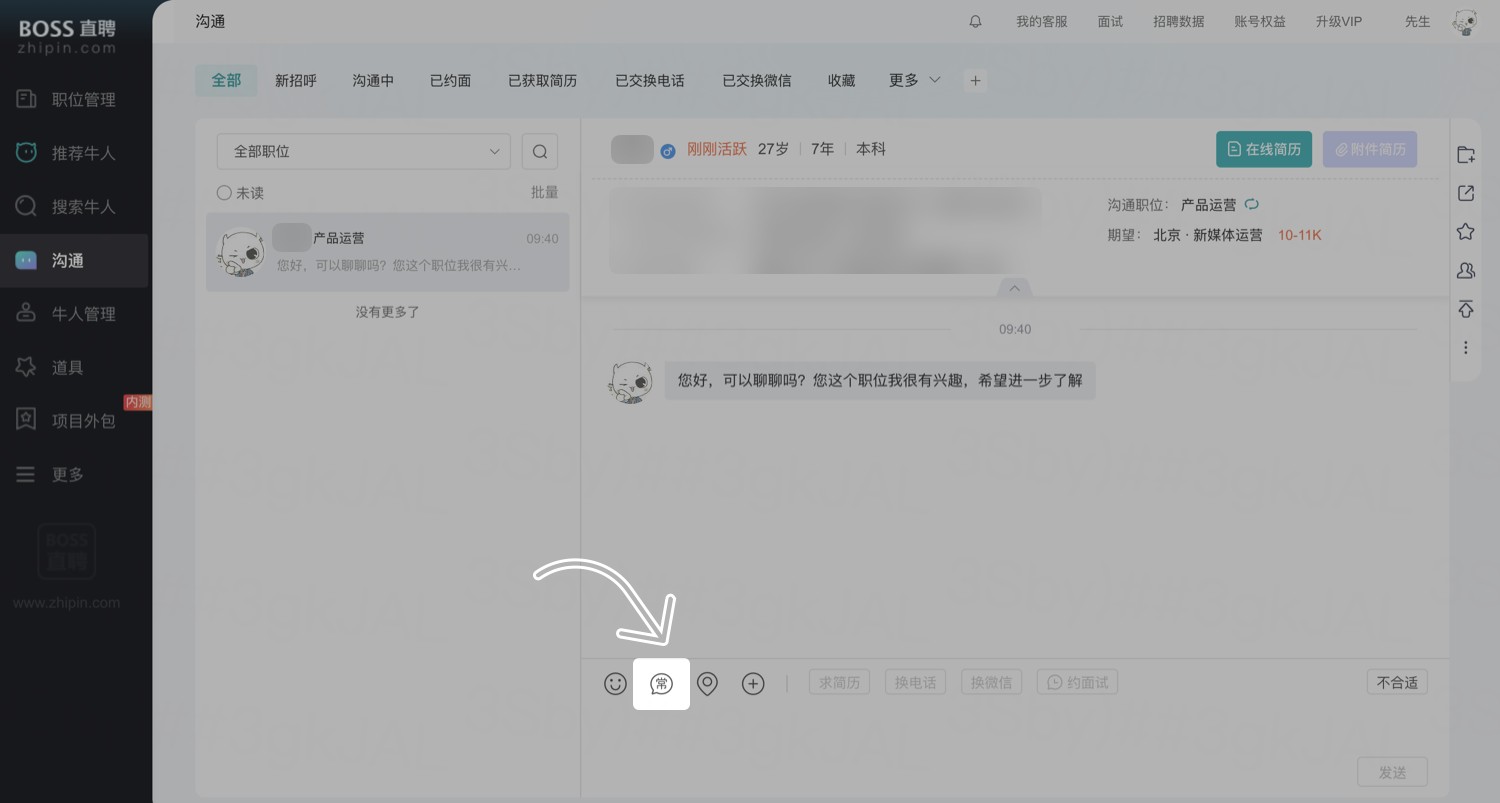Click the location pin icon in chat toolbar
The height and width of the screenshot is (803, 1500).
point(707,683)
